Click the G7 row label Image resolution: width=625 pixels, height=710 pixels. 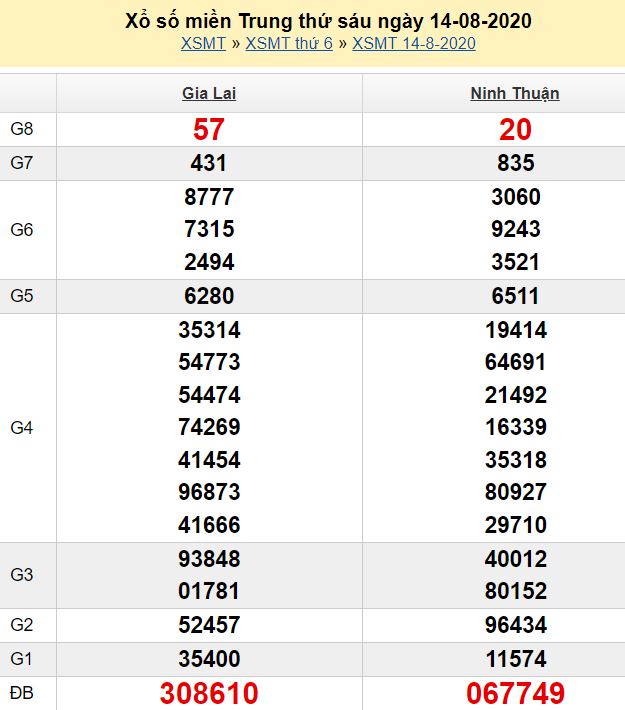click(x=22, y=163)
